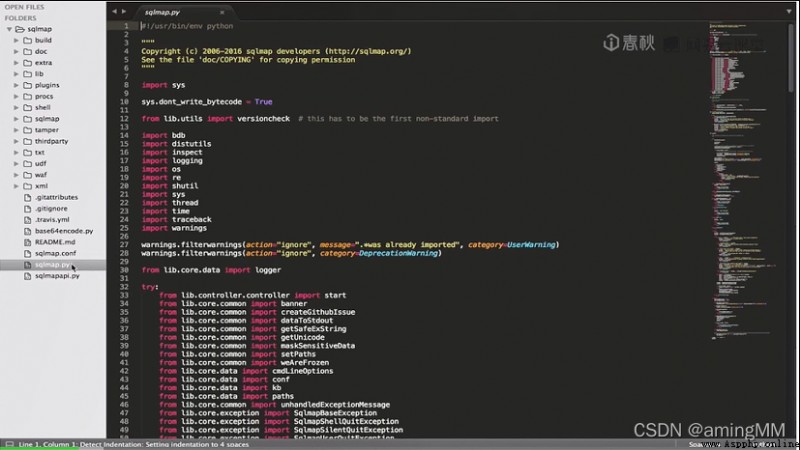Click the README.md file icon

tap(28, 242)
